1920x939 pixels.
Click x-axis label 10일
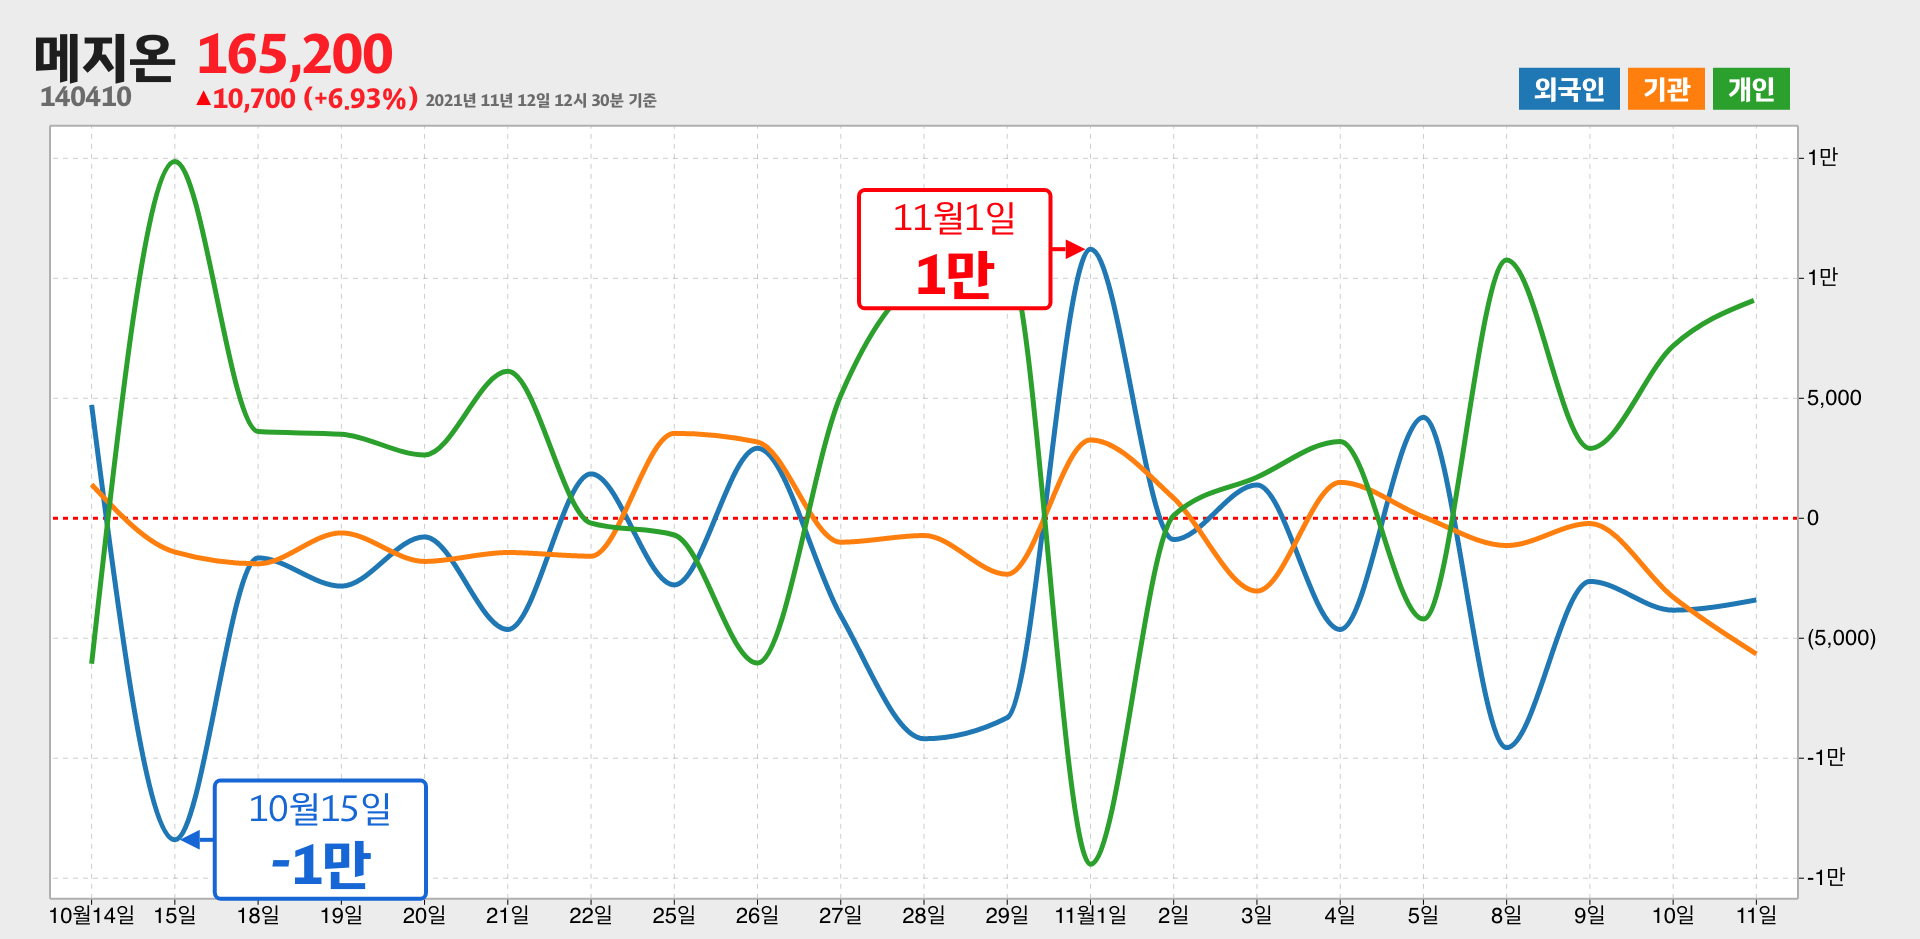pyautogui.click(x=1673, y=915)
